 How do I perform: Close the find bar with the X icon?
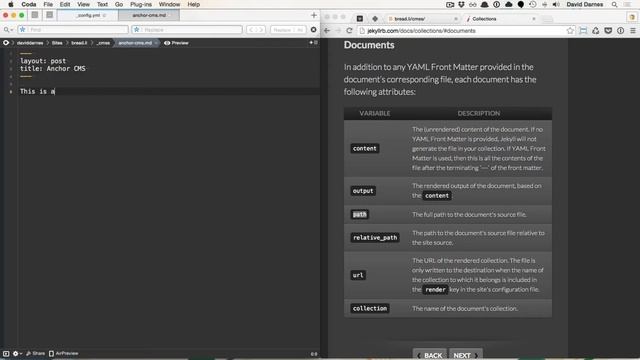pos(313,30)
